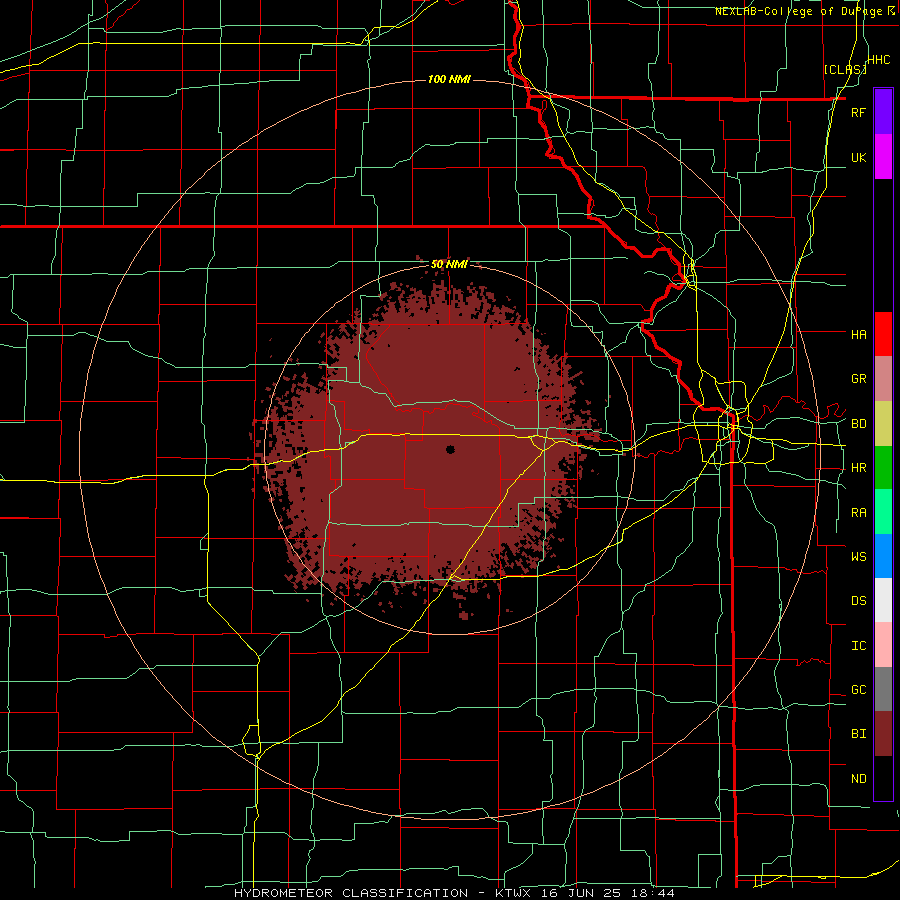Screen dimensions: 900x900
Task: Click the WS legend label
Action: 858,556
